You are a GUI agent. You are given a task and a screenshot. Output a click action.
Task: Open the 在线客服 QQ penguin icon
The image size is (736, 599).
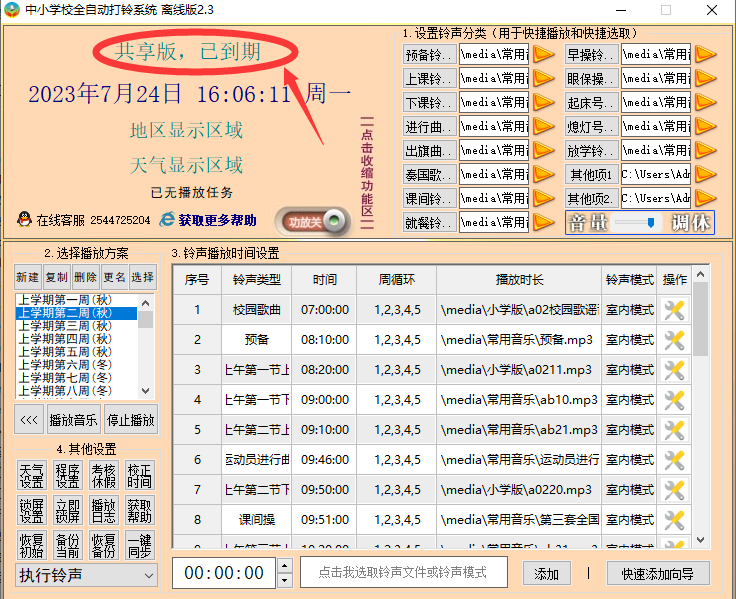(x=23, y=220)
